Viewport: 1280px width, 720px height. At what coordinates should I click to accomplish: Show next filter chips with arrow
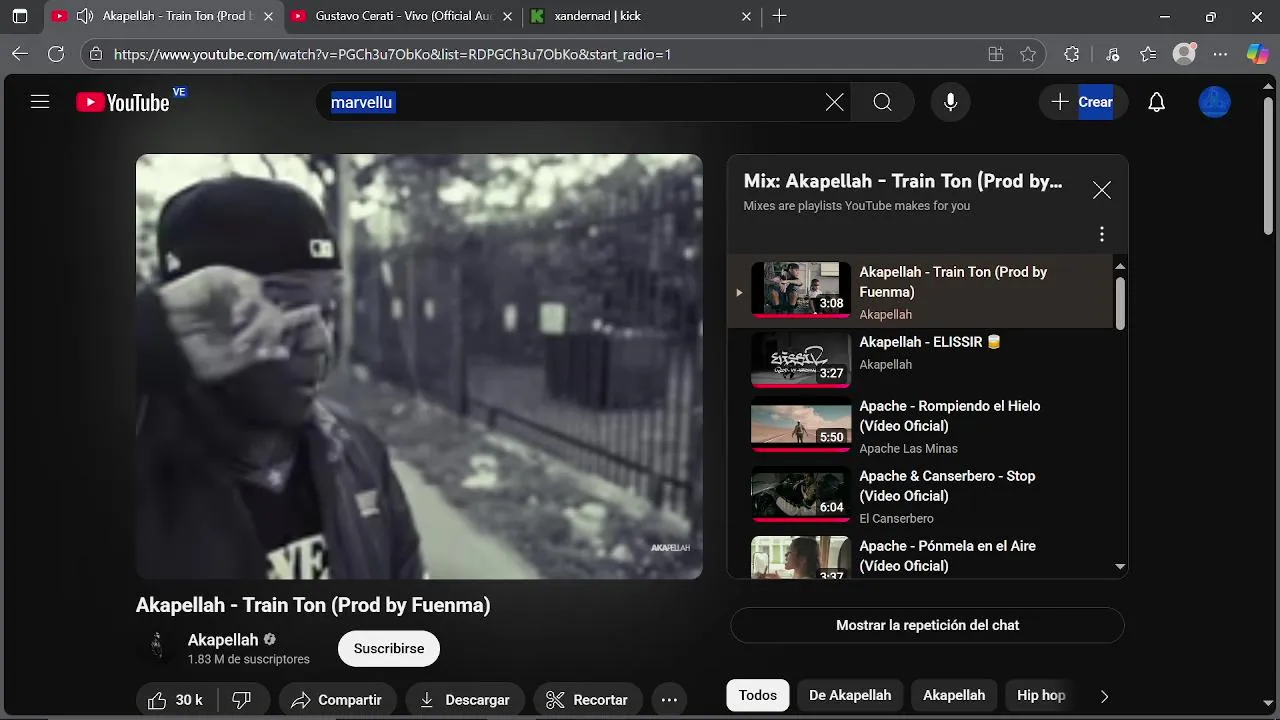1104,696
